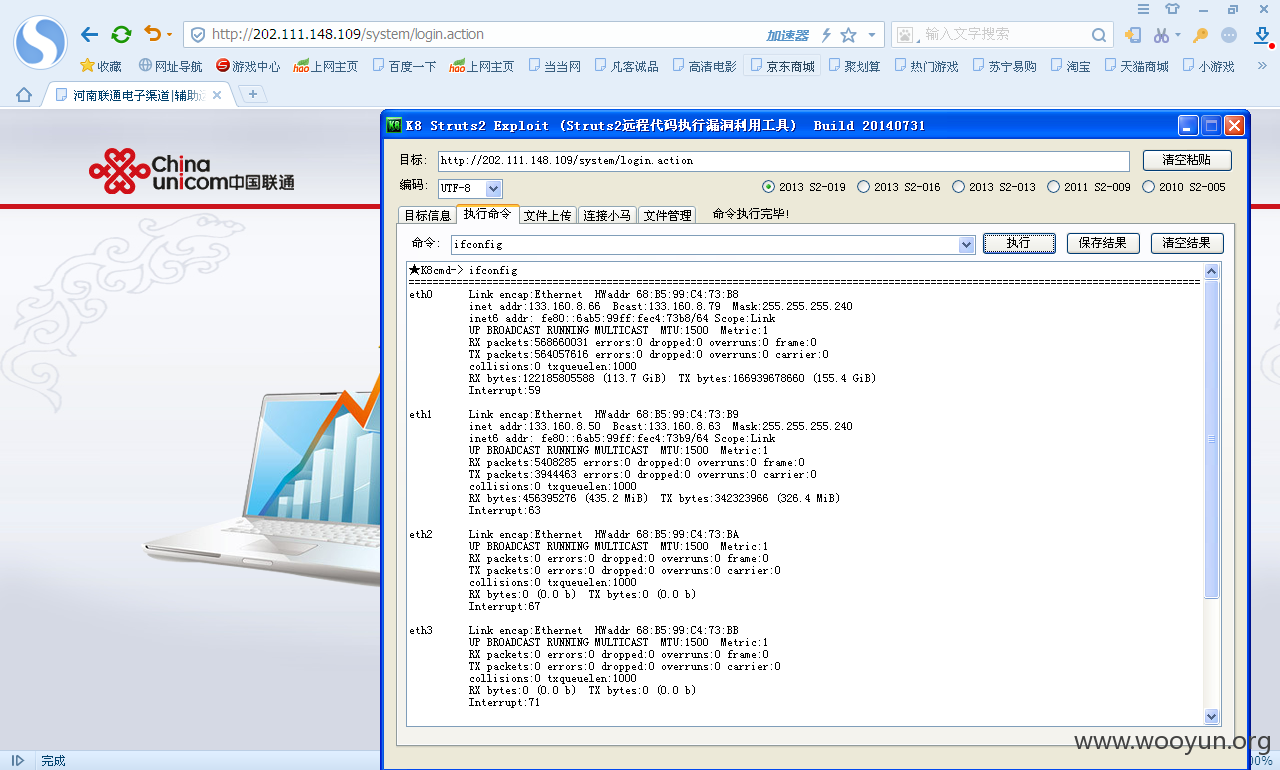Viewport: 1280px width, 770px height.
Task: Click the browser address bar URL
Action: click(x=348, y=34)
